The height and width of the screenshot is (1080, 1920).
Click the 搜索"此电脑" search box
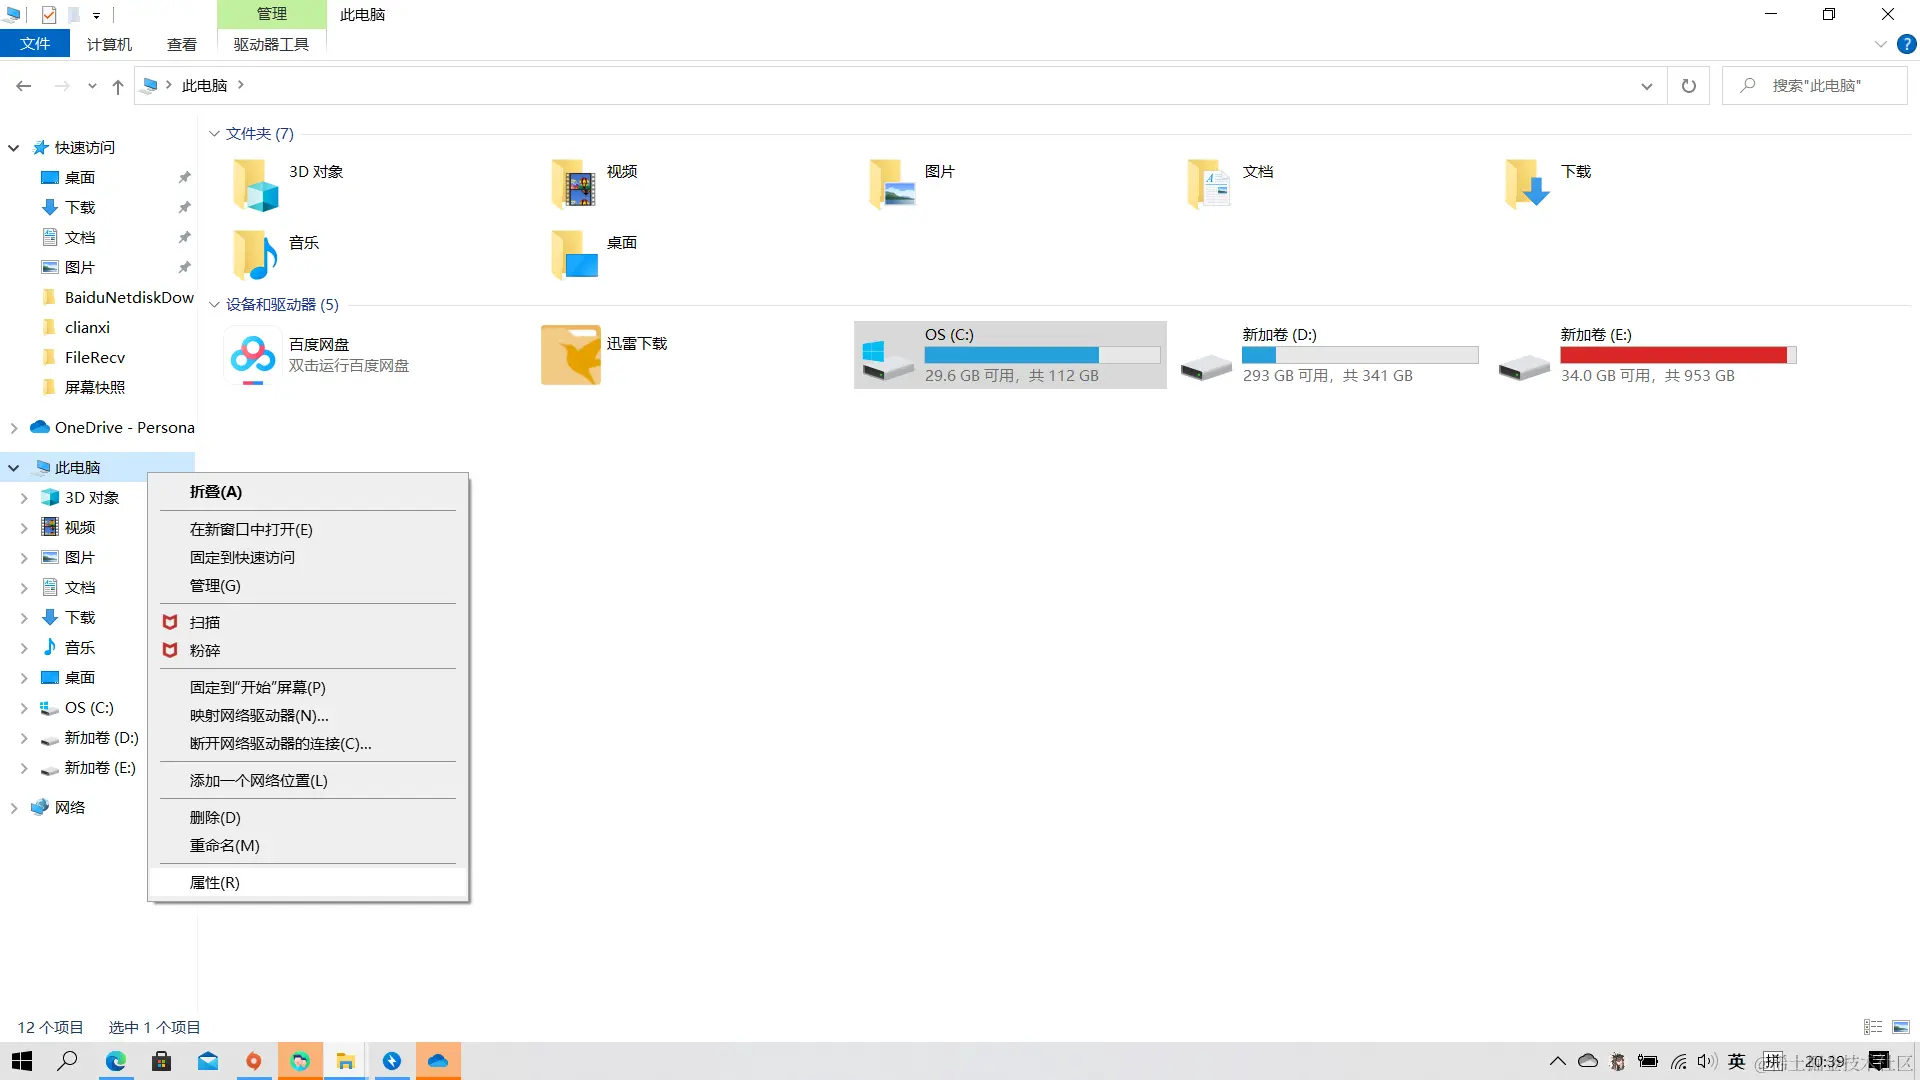click(x=1815, y=86)
